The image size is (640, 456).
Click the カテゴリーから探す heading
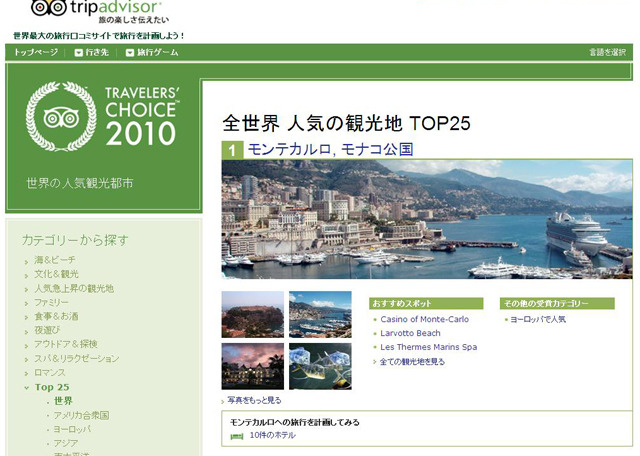pyautogui.click(x=75, y=240)
